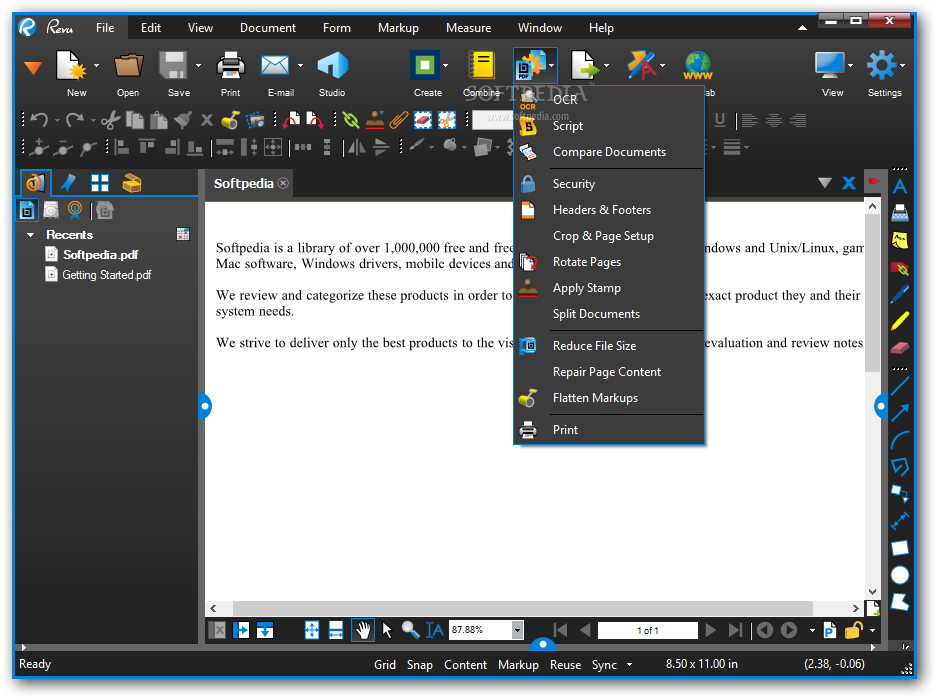Collapse the Recents tree section

tap(30, 235)
